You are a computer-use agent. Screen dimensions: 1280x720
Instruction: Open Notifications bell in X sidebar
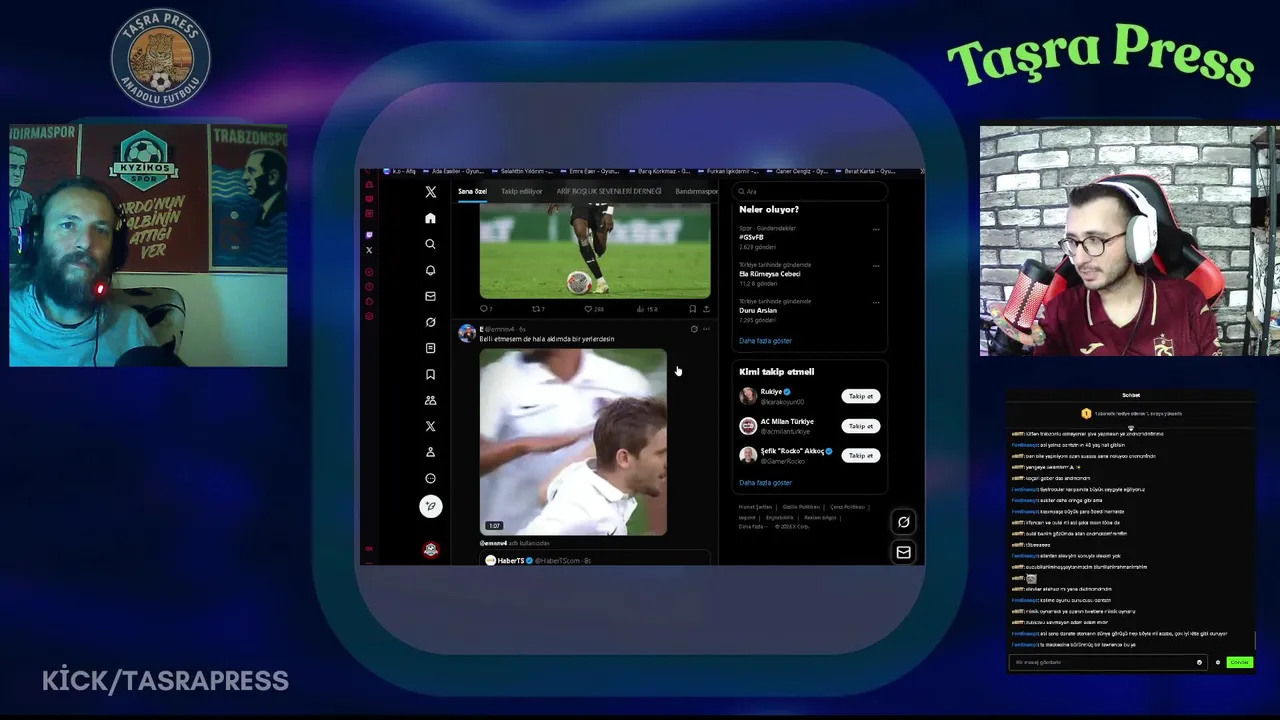click(430, 270)
